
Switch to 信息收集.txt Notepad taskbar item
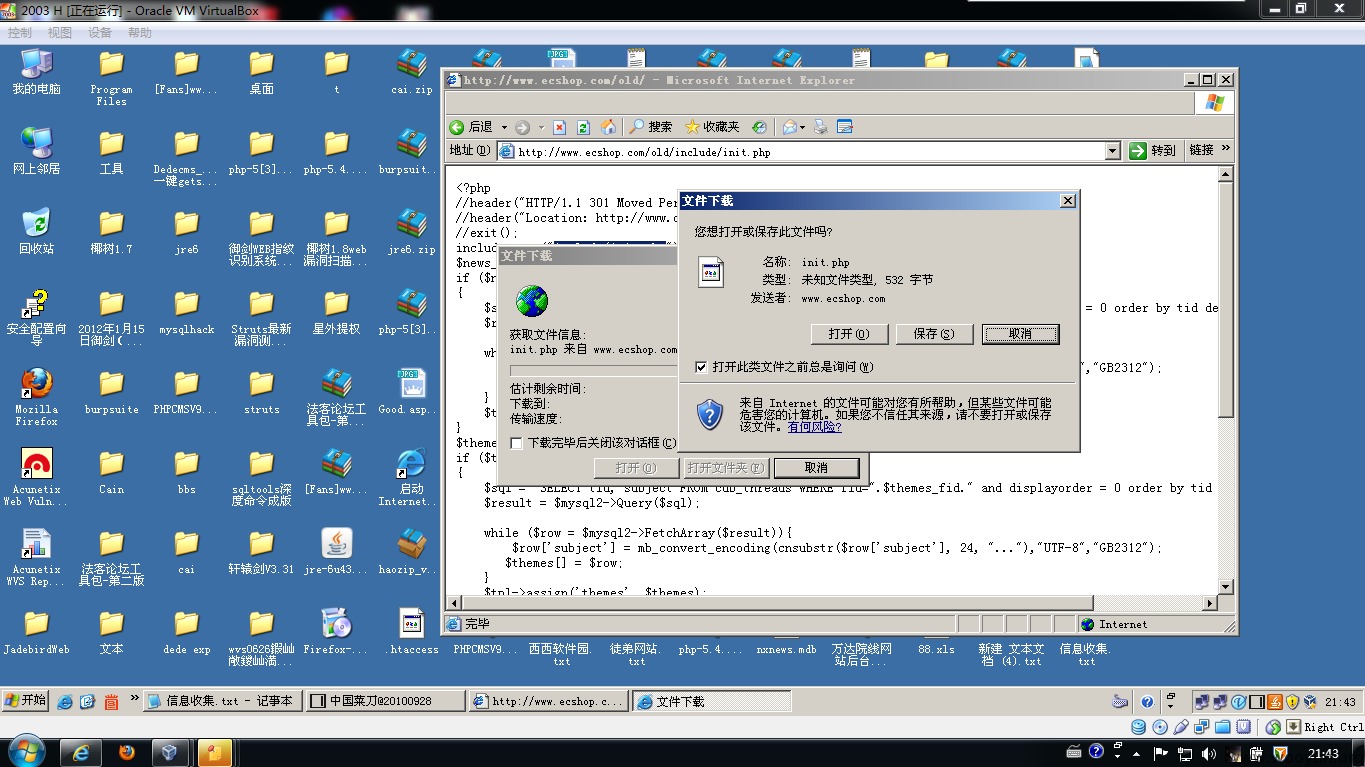pos(221,701)
